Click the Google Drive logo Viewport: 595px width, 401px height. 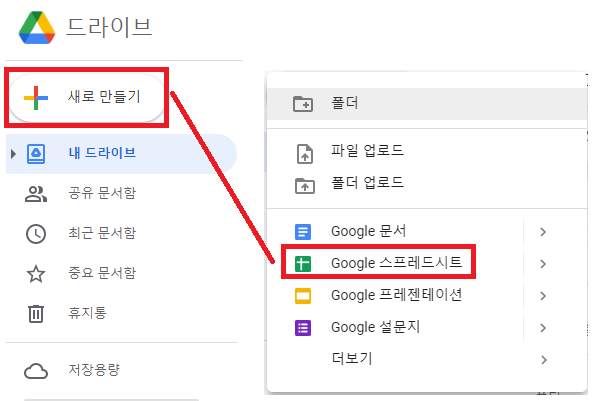(x=37, y=28)
